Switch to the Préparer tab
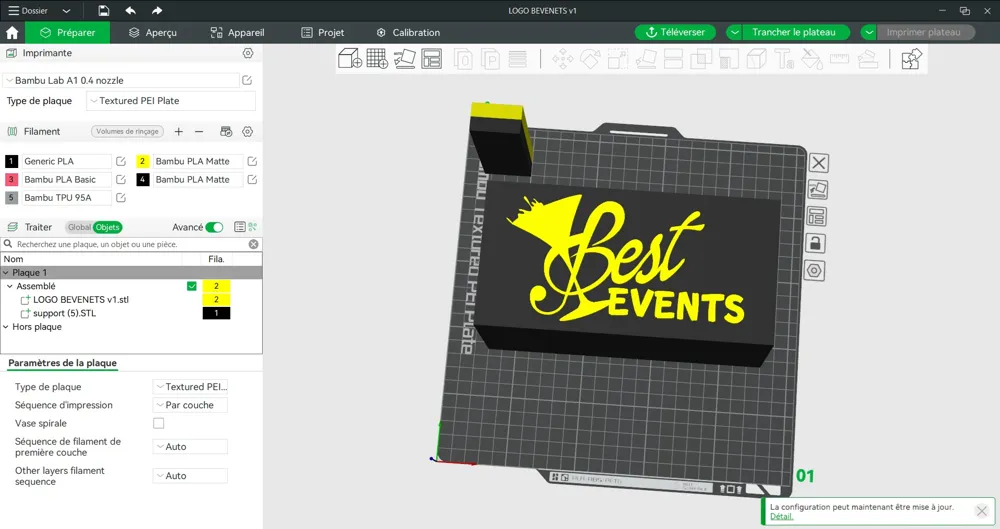The height and width of the screenshot is (529, 1000). [x=67, y=33]
